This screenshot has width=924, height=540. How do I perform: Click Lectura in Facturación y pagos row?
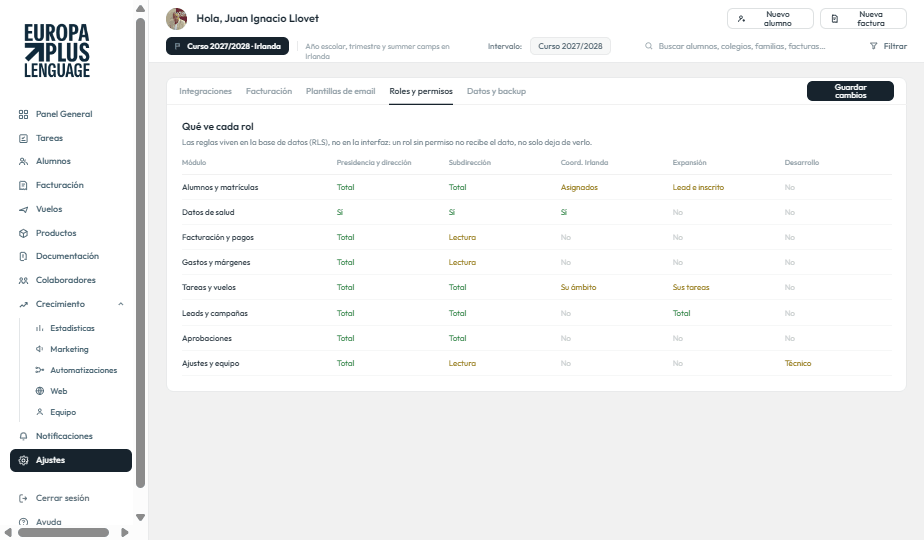coord(462,238)
